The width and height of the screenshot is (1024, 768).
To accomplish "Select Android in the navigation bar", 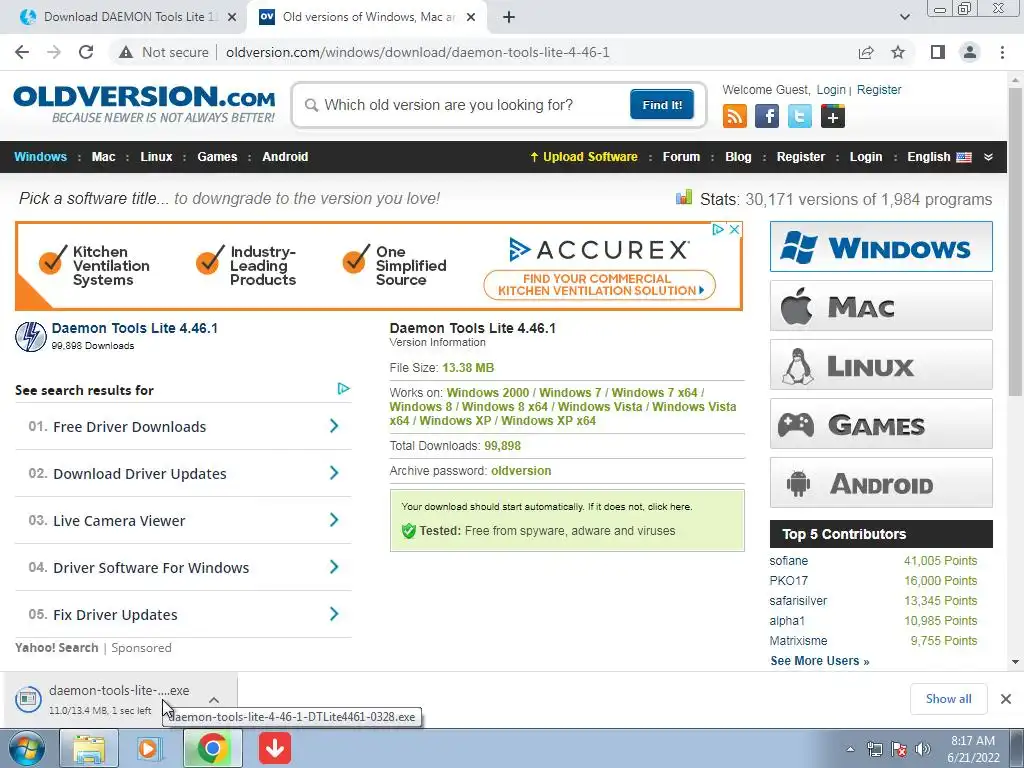I will [x=285, y=157].
